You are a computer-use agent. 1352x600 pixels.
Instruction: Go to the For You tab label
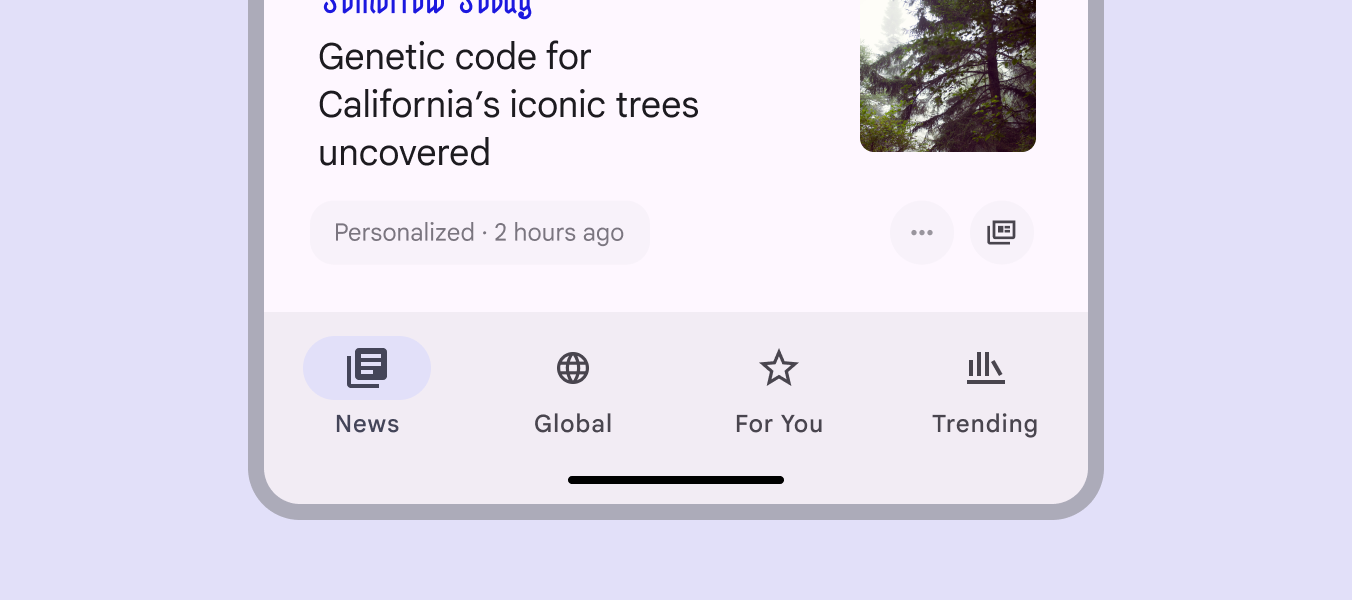click(x=779, y=424)
